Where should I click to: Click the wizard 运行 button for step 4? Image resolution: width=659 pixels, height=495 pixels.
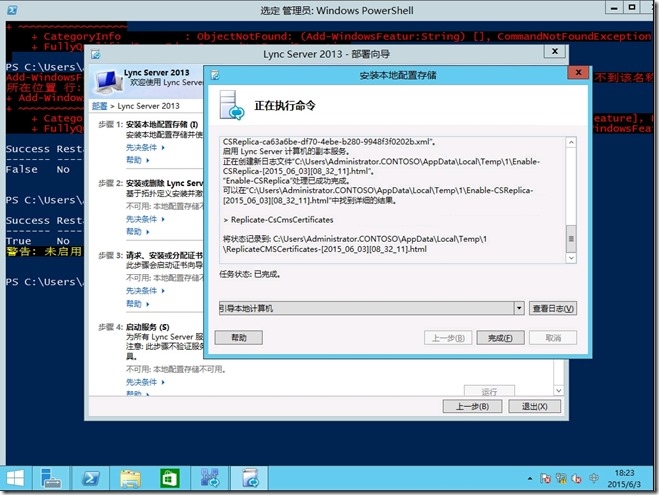[489, 391]
